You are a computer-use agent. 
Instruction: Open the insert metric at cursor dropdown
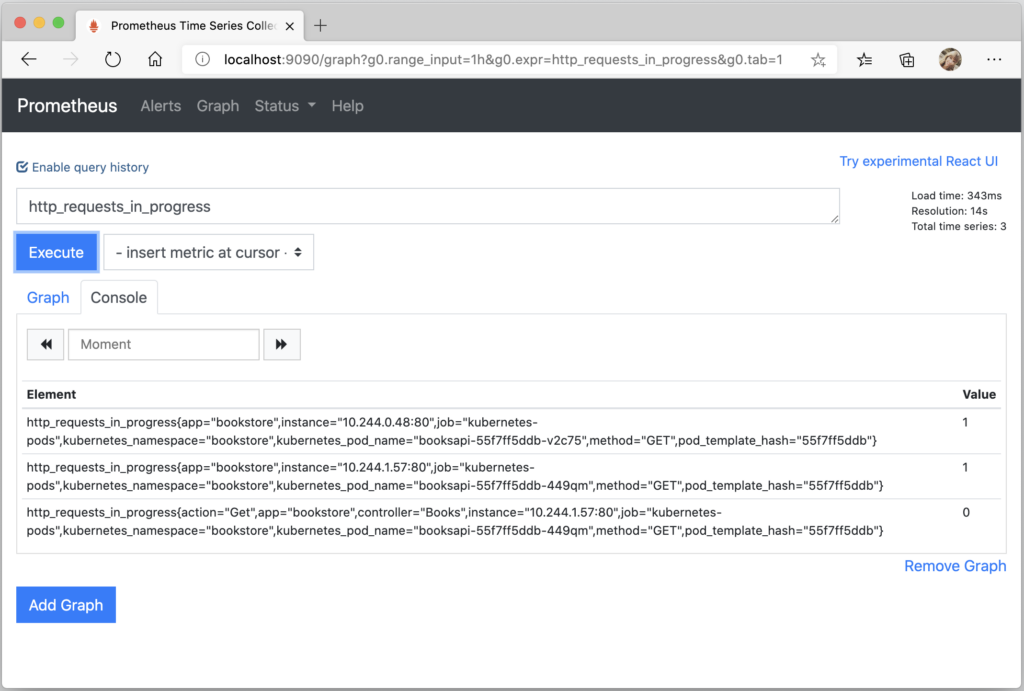pos(208,252)
